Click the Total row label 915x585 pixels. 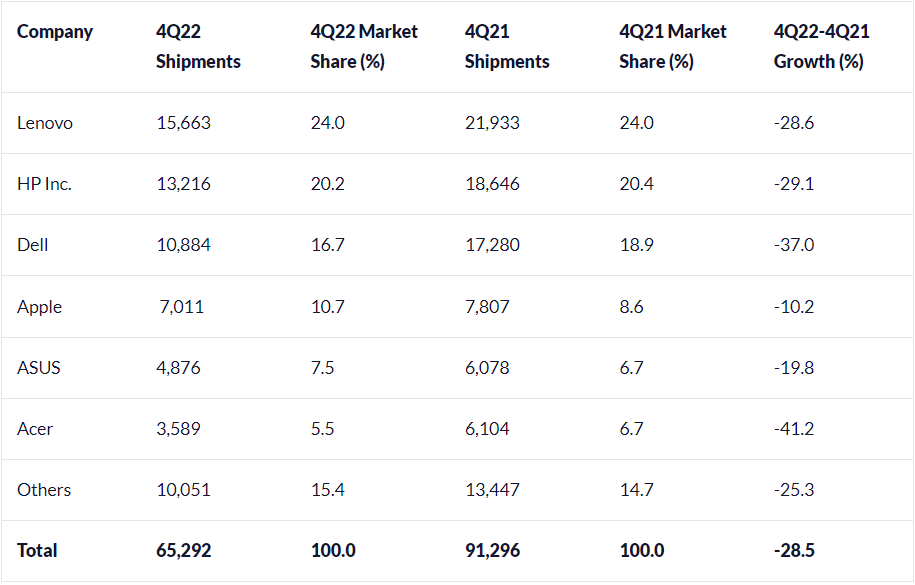point(37,551)
